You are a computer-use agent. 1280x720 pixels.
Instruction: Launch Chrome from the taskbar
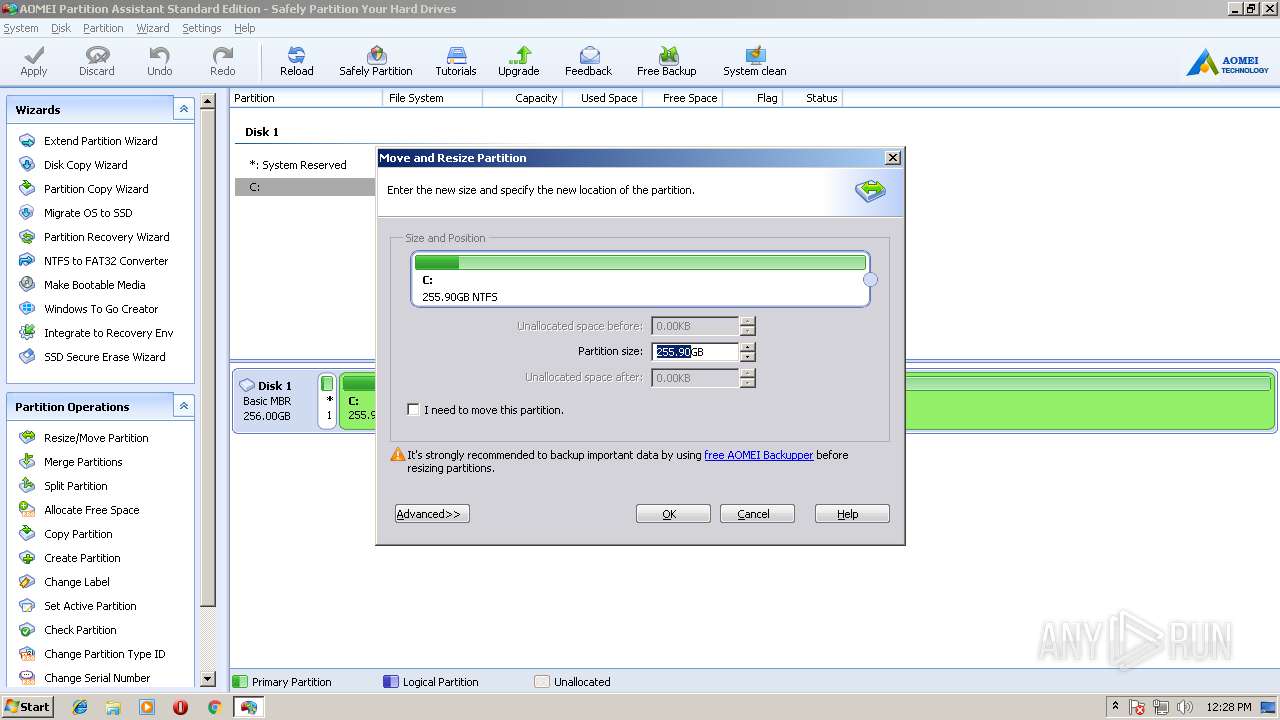click(x=214, y=707)
